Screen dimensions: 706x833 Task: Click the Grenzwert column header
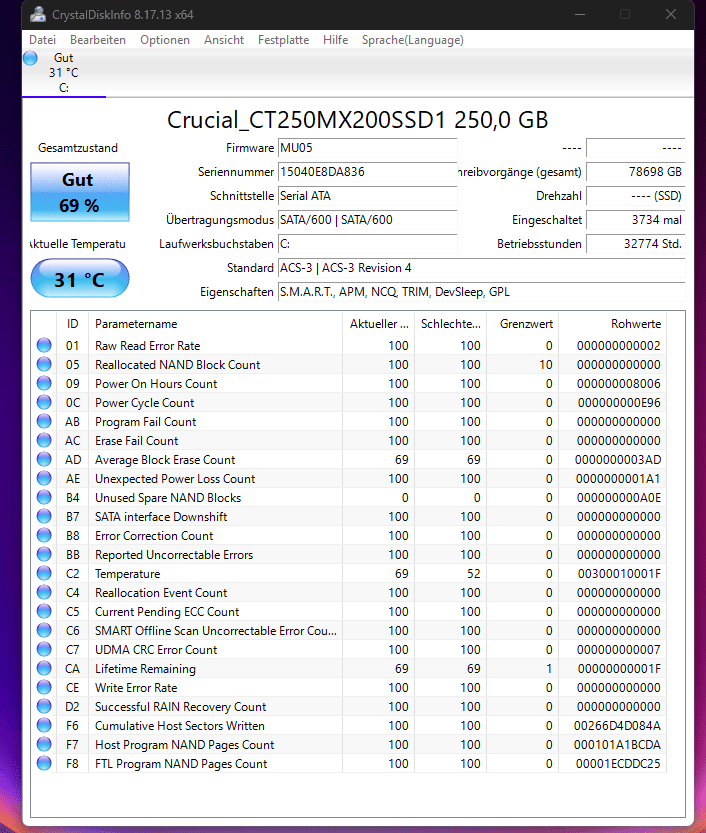click(x=523, y=324)
